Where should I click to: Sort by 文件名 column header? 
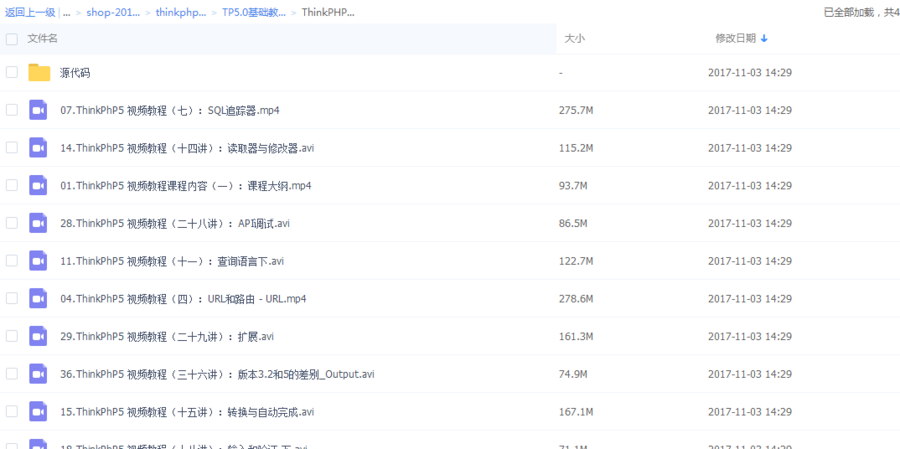42,38
